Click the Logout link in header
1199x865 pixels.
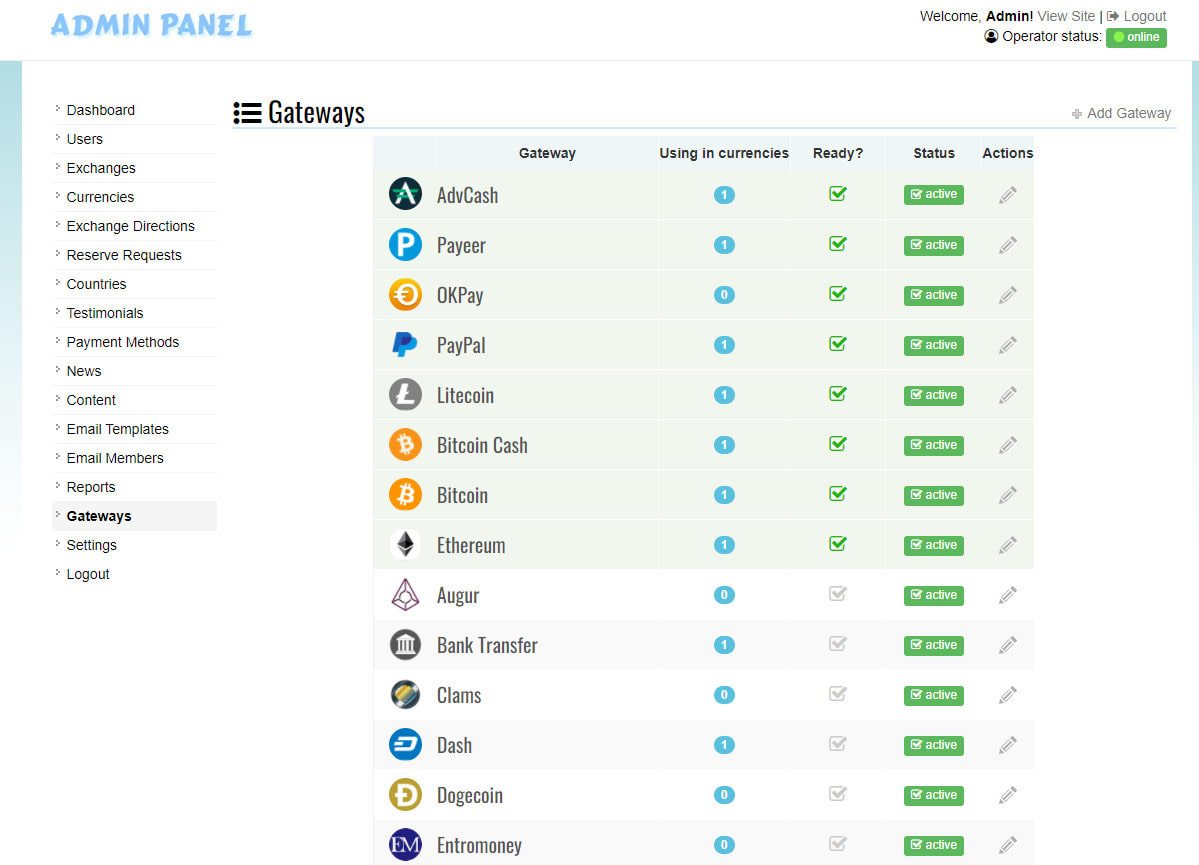click(x=1144, y=16)
